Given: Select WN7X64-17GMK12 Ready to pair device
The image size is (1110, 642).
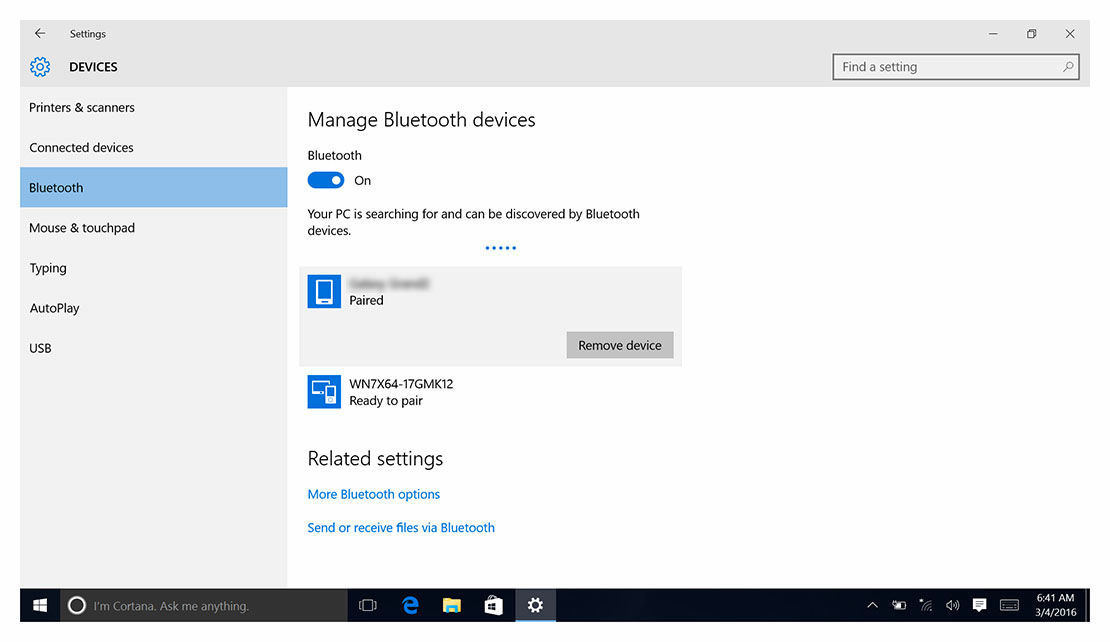Looking at the screenshot, I should click(490, 391).
